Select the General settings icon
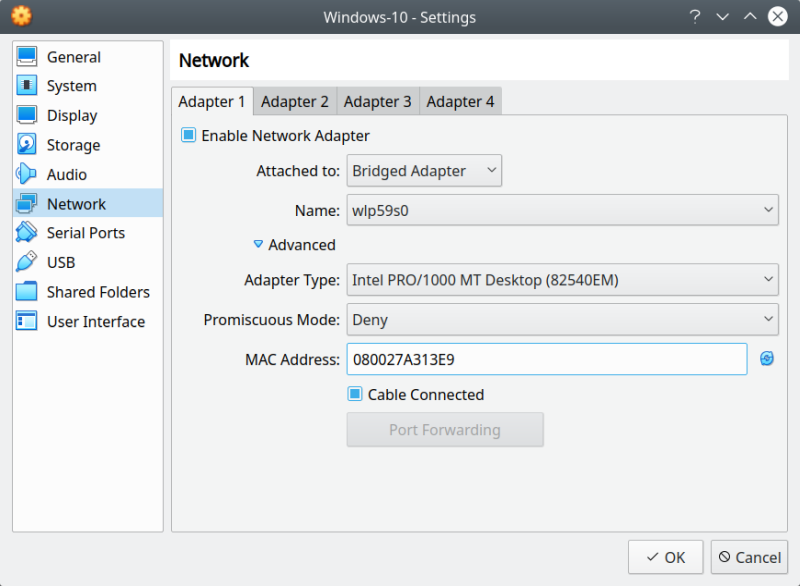800x586 pixels. tap(28, 57)
